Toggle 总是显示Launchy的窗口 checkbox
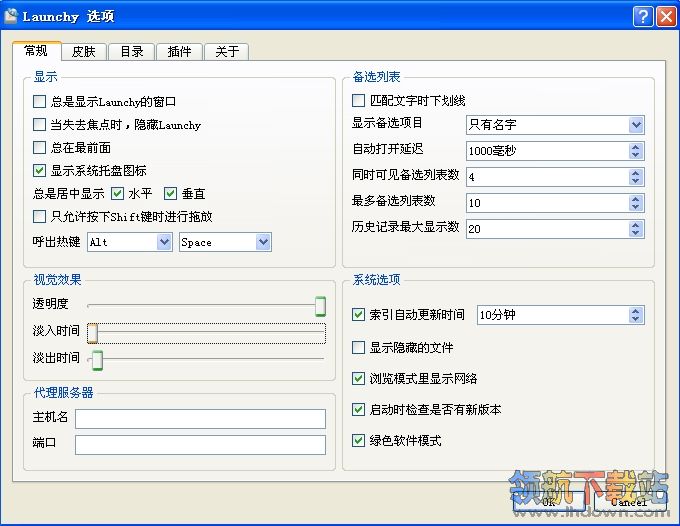680x526 pixels. [x=39, y=102]
